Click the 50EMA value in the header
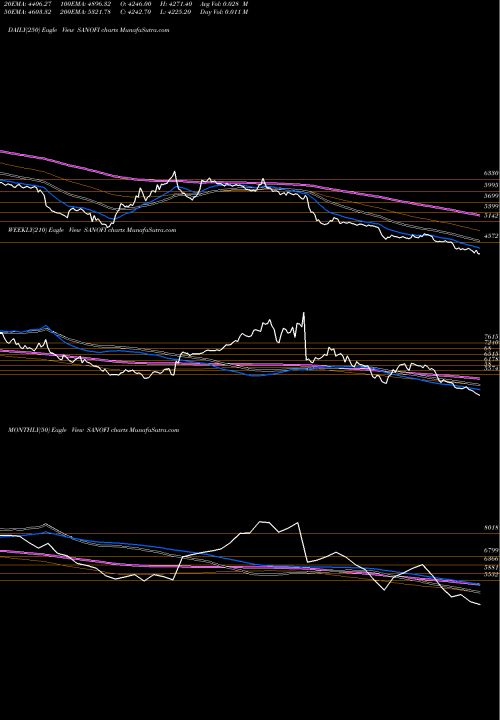 tap(27, 12)
